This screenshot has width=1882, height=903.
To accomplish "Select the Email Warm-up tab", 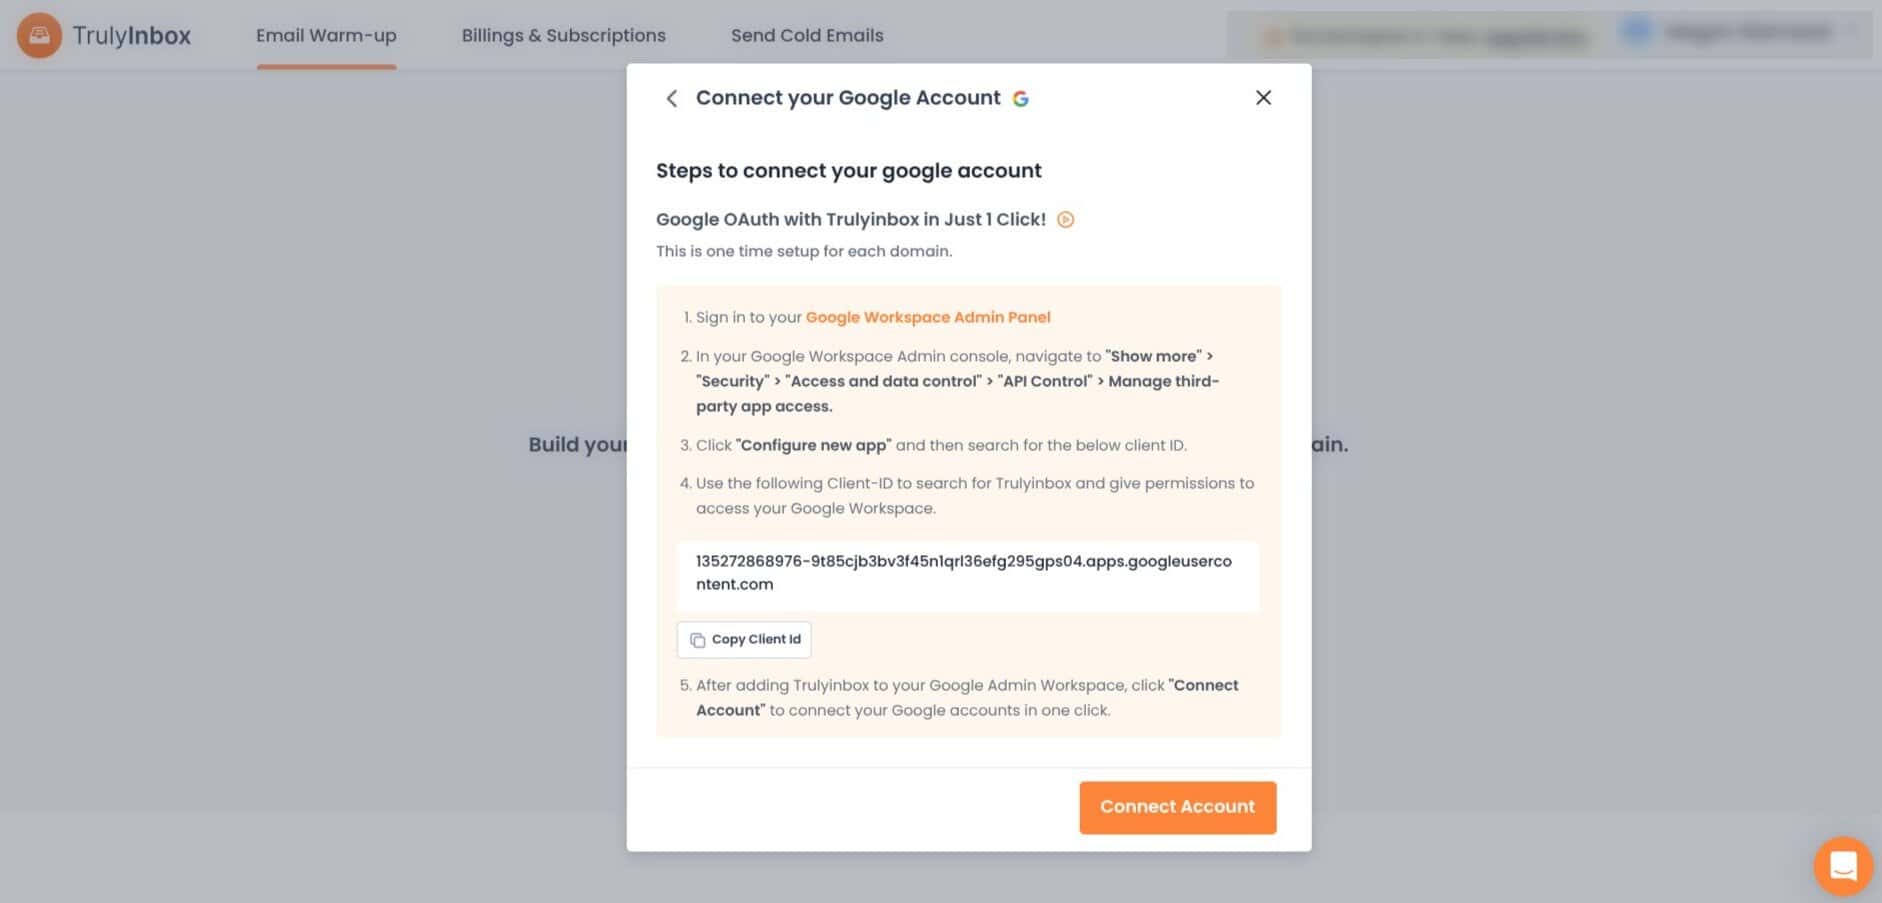I will coord(326,35).
